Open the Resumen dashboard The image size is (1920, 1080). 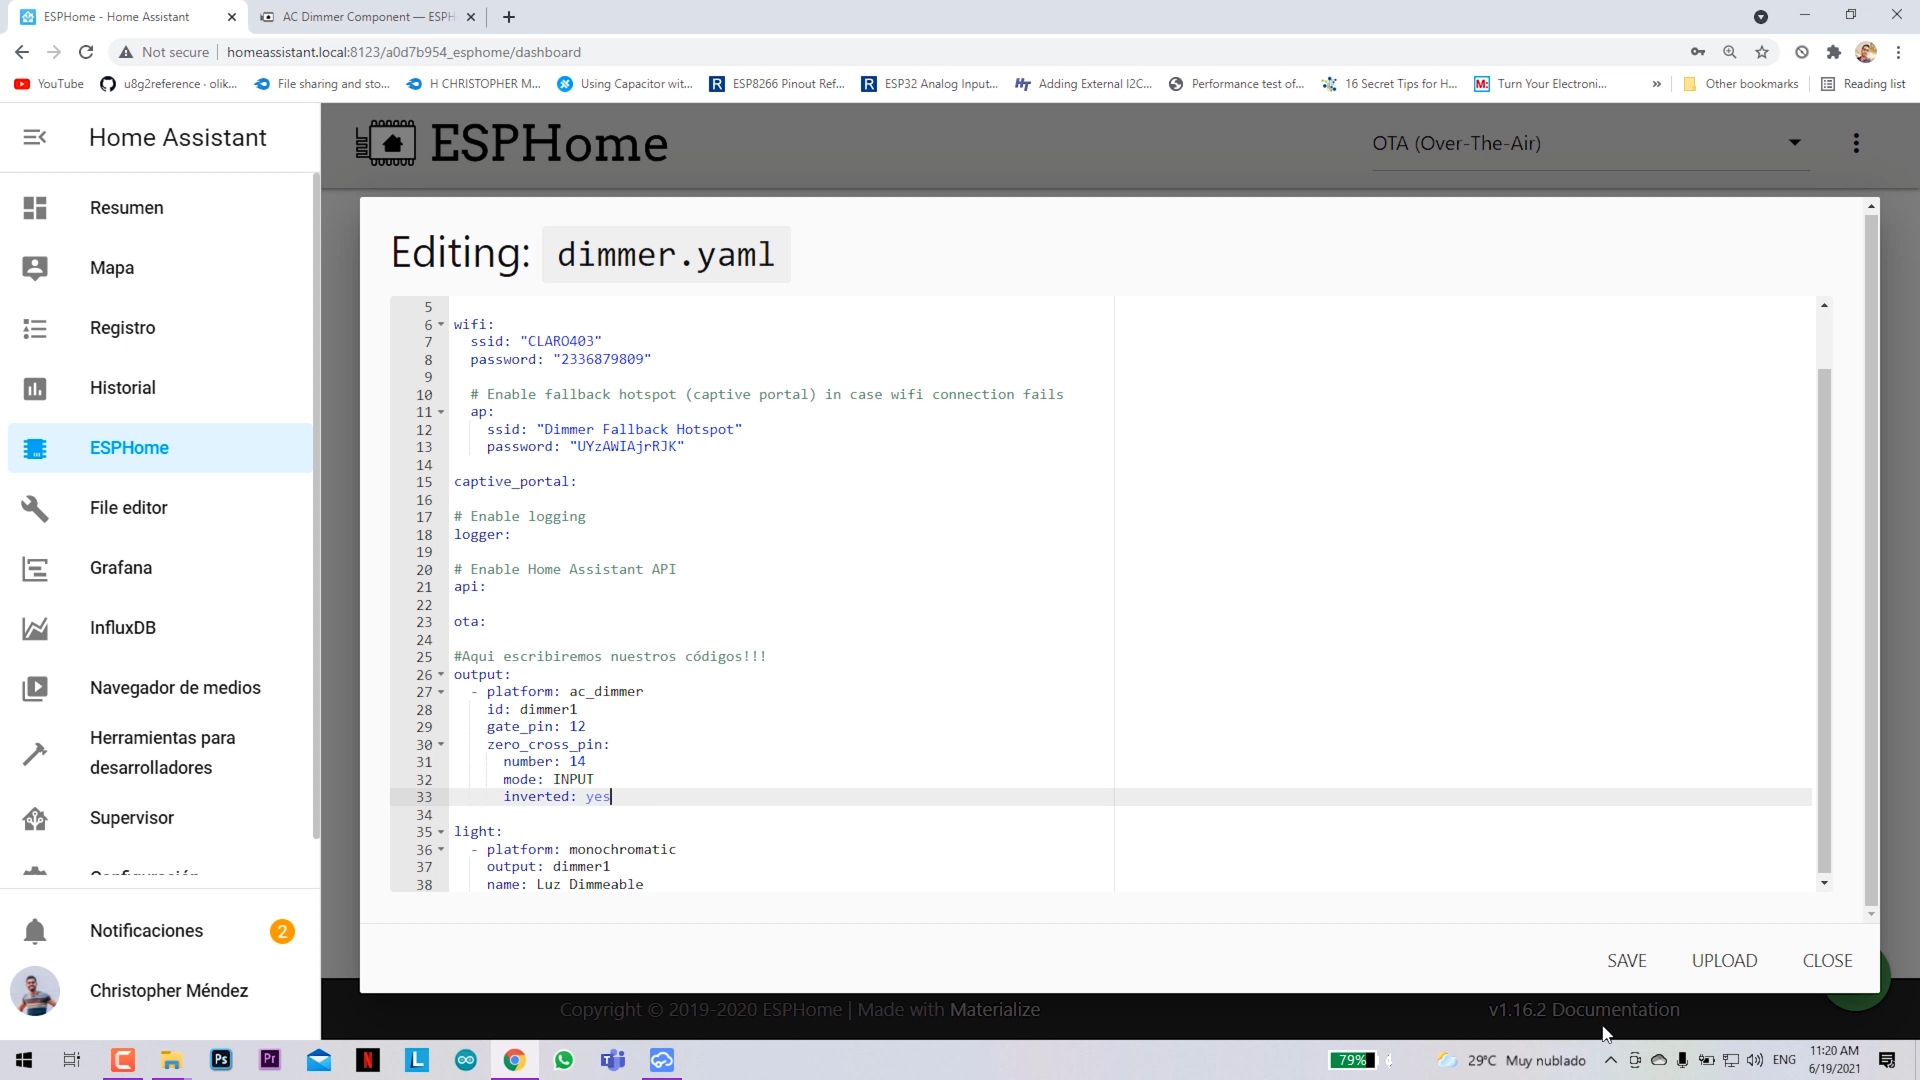[160, 208]
